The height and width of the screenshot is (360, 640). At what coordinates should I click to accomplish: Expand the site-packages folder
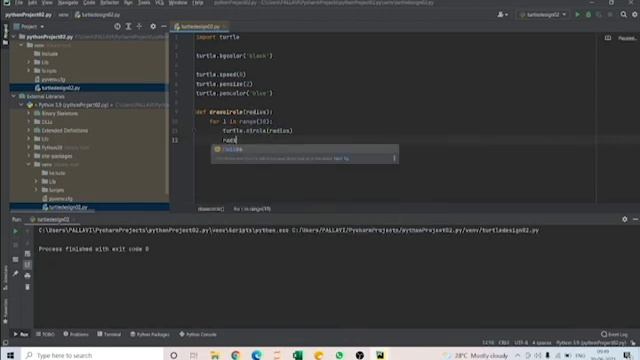(29, 156)
